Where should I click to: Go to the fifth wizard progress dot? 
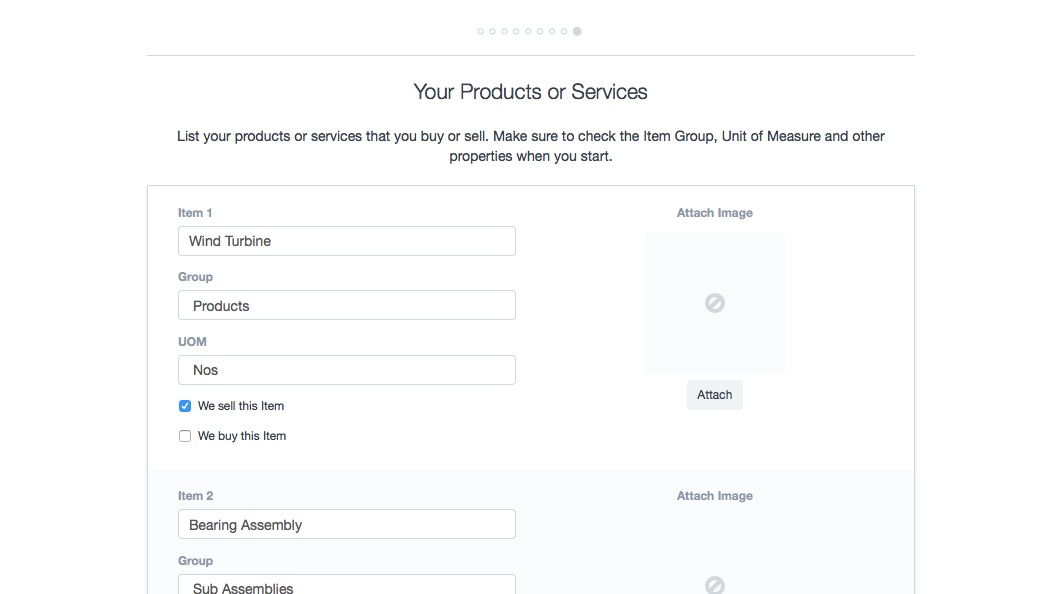(528, 31)
